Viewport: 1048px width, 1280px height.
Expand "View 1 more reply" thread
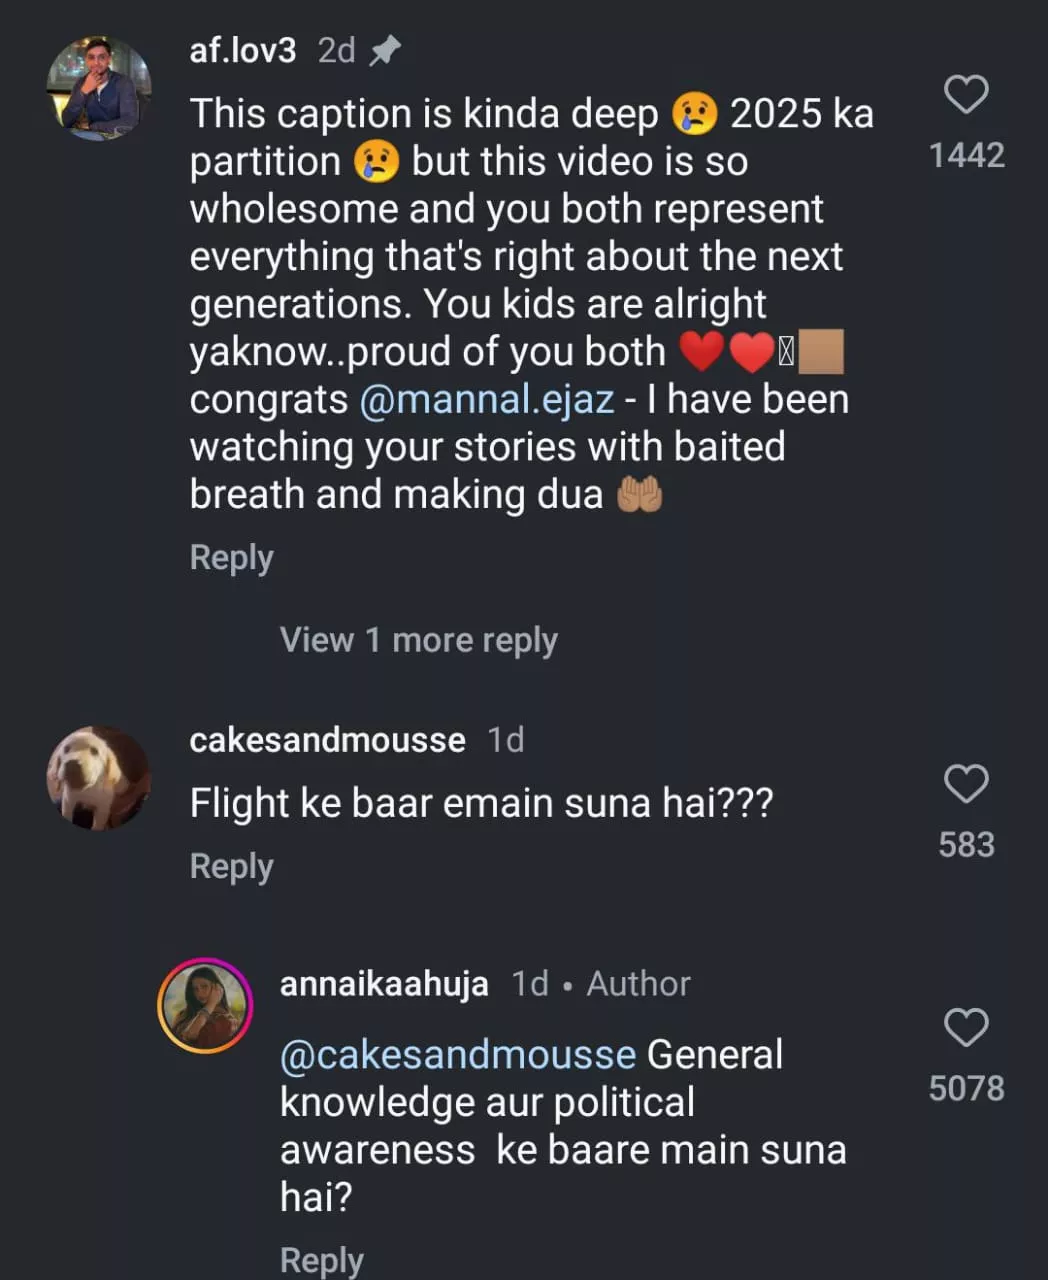point(418,640)
